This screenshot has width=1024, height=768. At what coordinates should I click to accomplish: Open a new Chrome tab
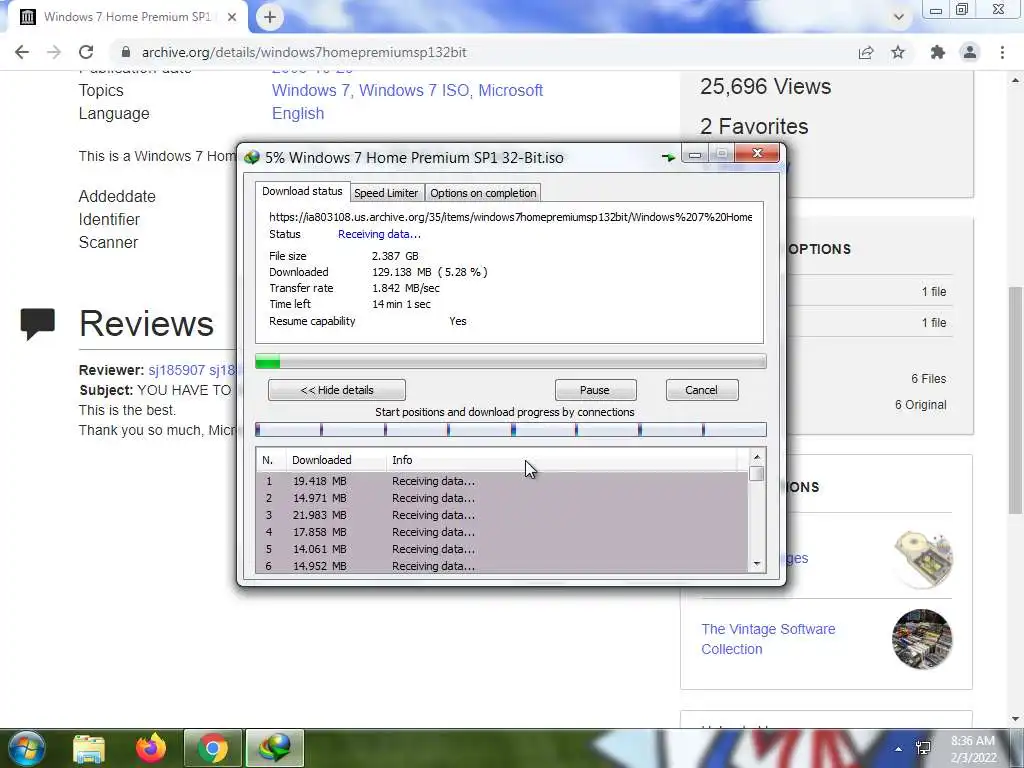coord(270,17)
